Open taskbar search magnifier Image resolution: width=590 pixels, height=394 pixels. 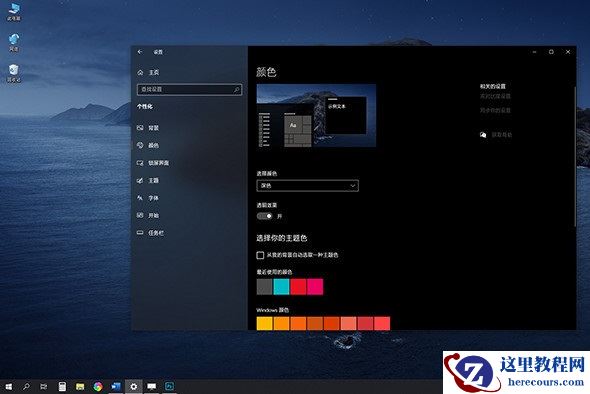point(26,386)
